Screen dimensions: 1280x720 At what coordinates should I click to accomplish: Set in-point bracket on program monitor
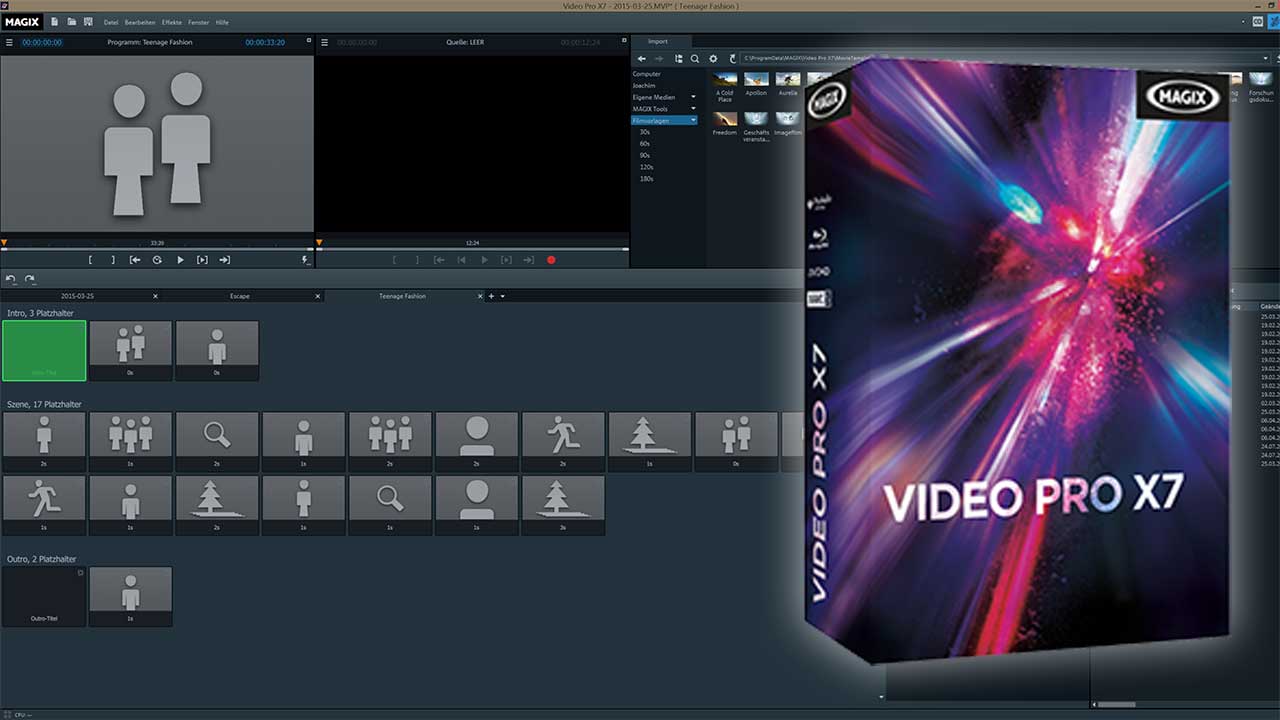point(90,260)
